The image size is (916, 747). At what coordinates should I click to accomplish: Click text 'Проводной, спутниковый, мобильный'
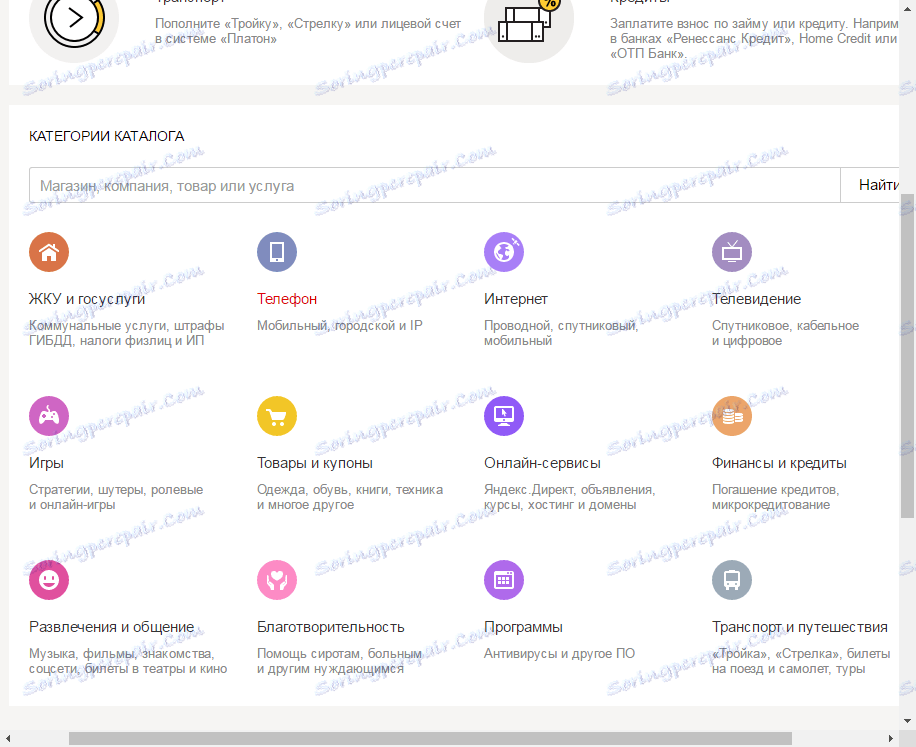pyautogui.click(x=561, y=333)
